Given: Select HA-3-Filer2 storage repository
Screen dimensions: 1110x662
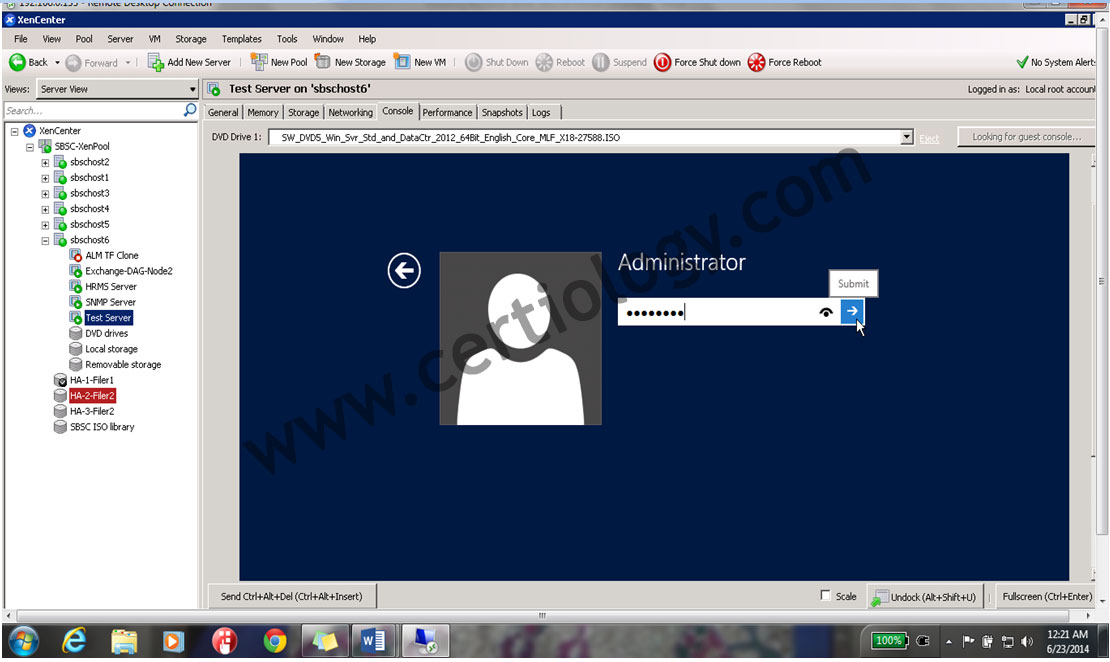Looking at the screenshot, I should point(92,411).
